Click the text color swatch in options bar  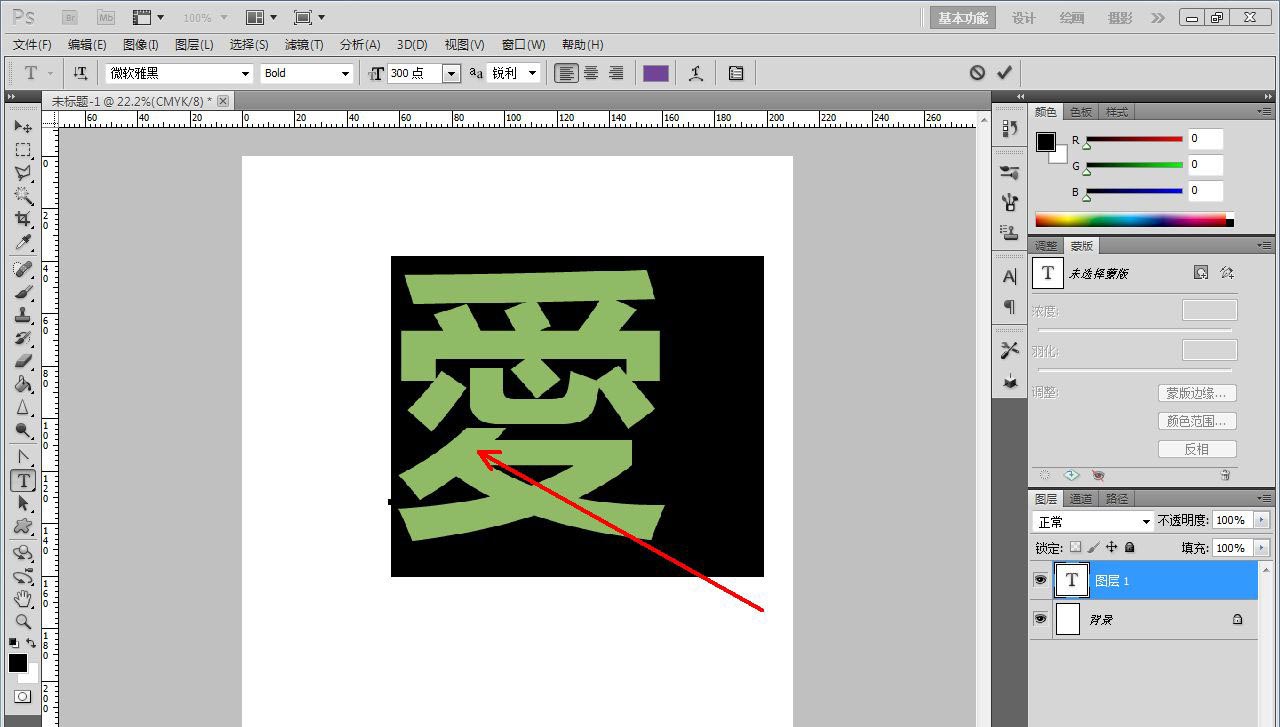[656, 73]
